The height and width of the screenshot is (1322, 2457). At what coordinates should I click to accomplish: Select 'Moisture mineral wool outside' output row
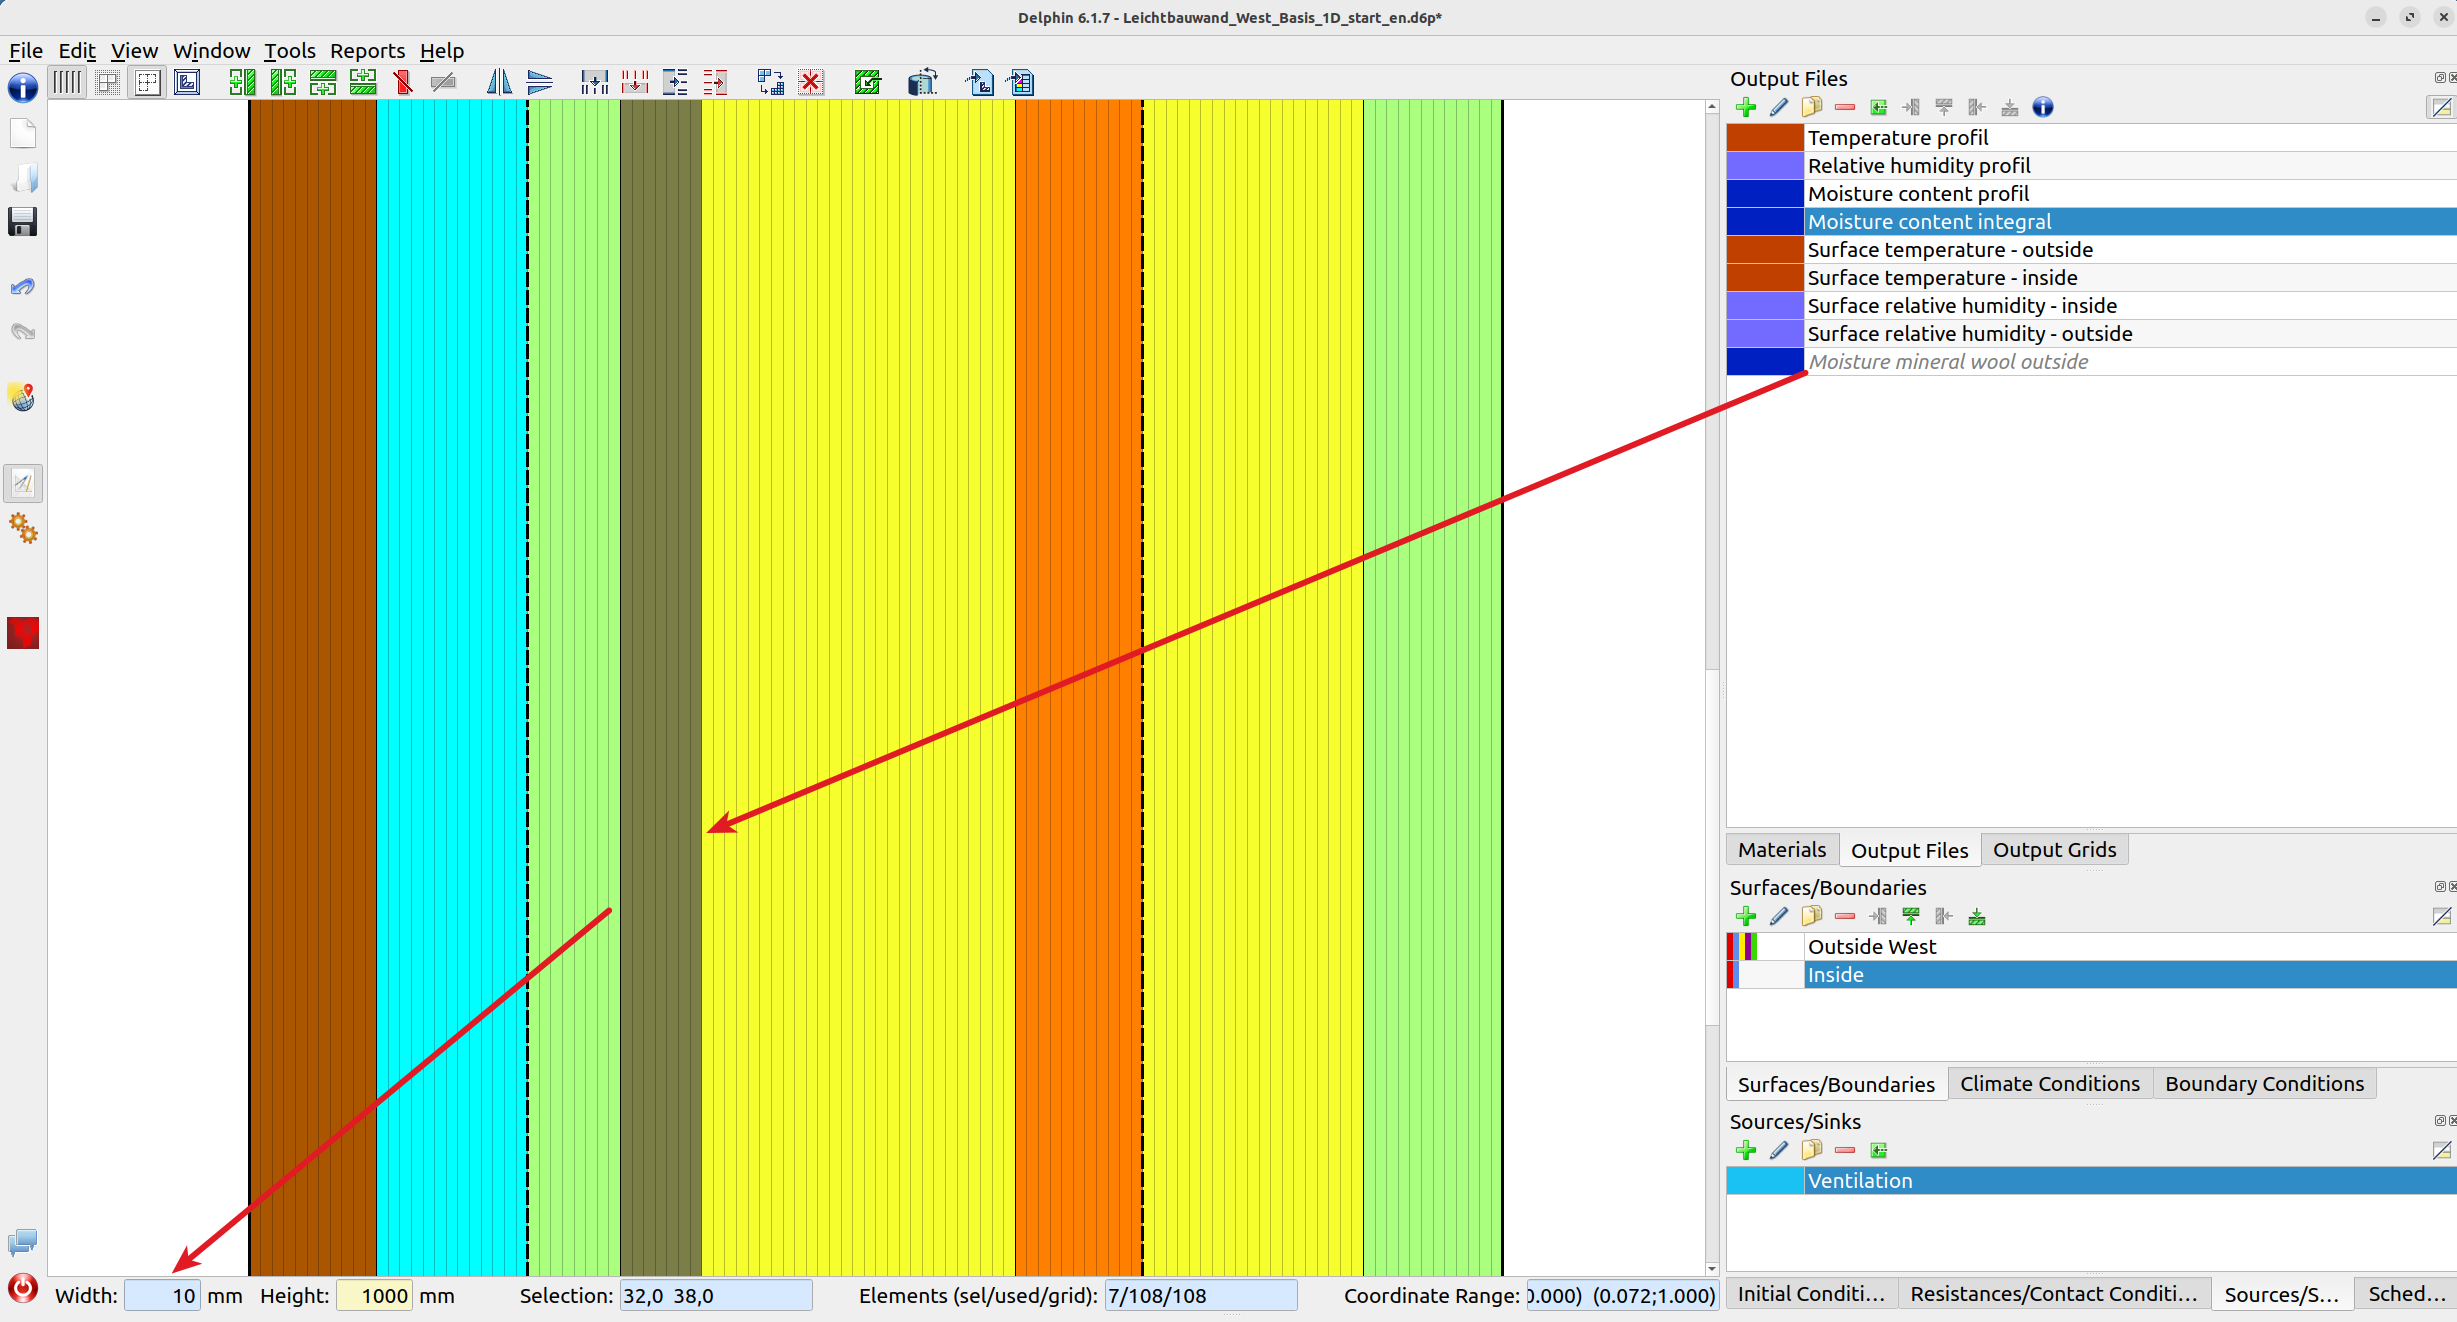2091,362
